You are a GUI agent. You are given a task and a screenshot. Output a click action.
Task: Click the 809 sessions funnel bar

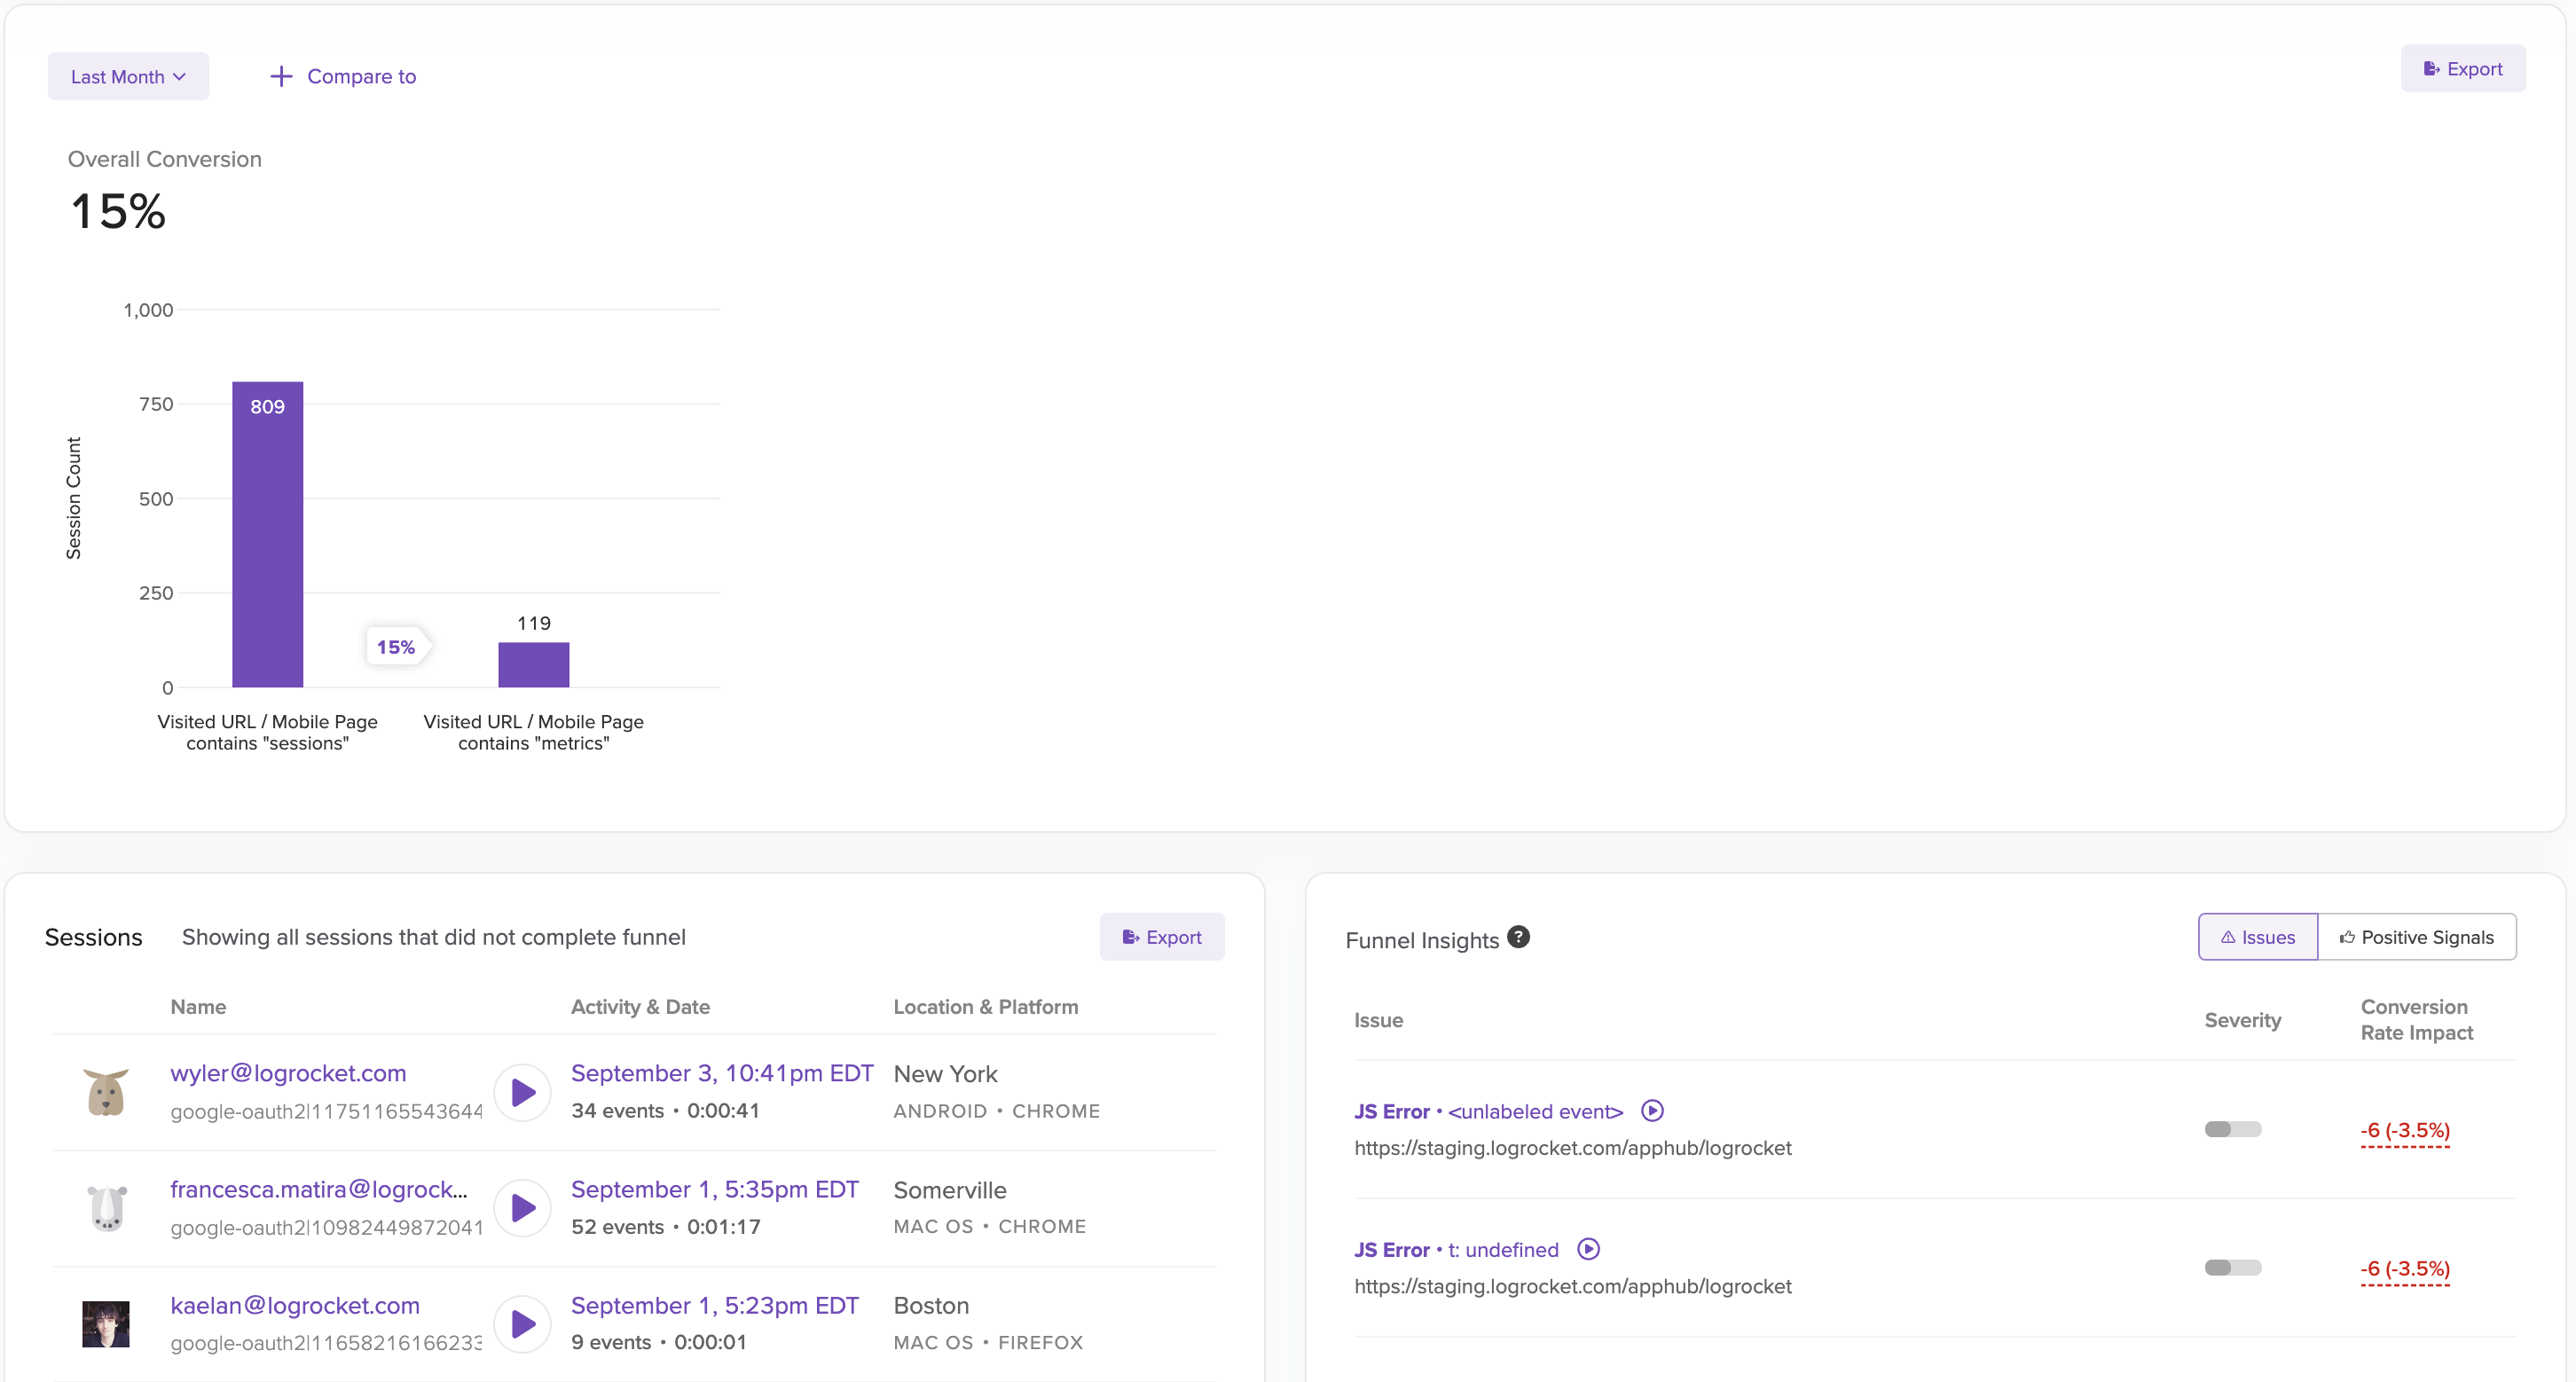tap(267, 535)
